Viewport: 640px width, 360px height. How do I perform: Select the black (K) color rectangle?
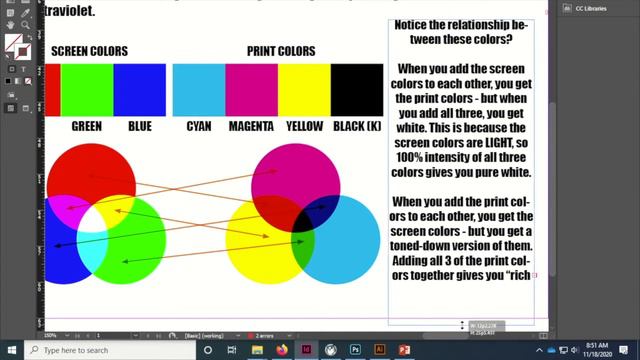coord(357,90)
